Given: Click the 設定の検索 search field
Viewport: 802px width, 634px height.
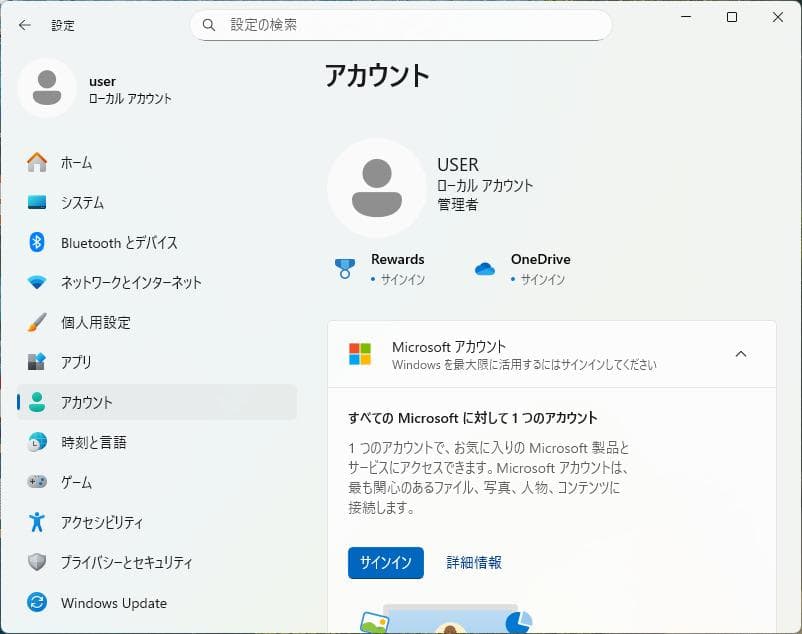Looking at the screenshot, I should [400, 24].
